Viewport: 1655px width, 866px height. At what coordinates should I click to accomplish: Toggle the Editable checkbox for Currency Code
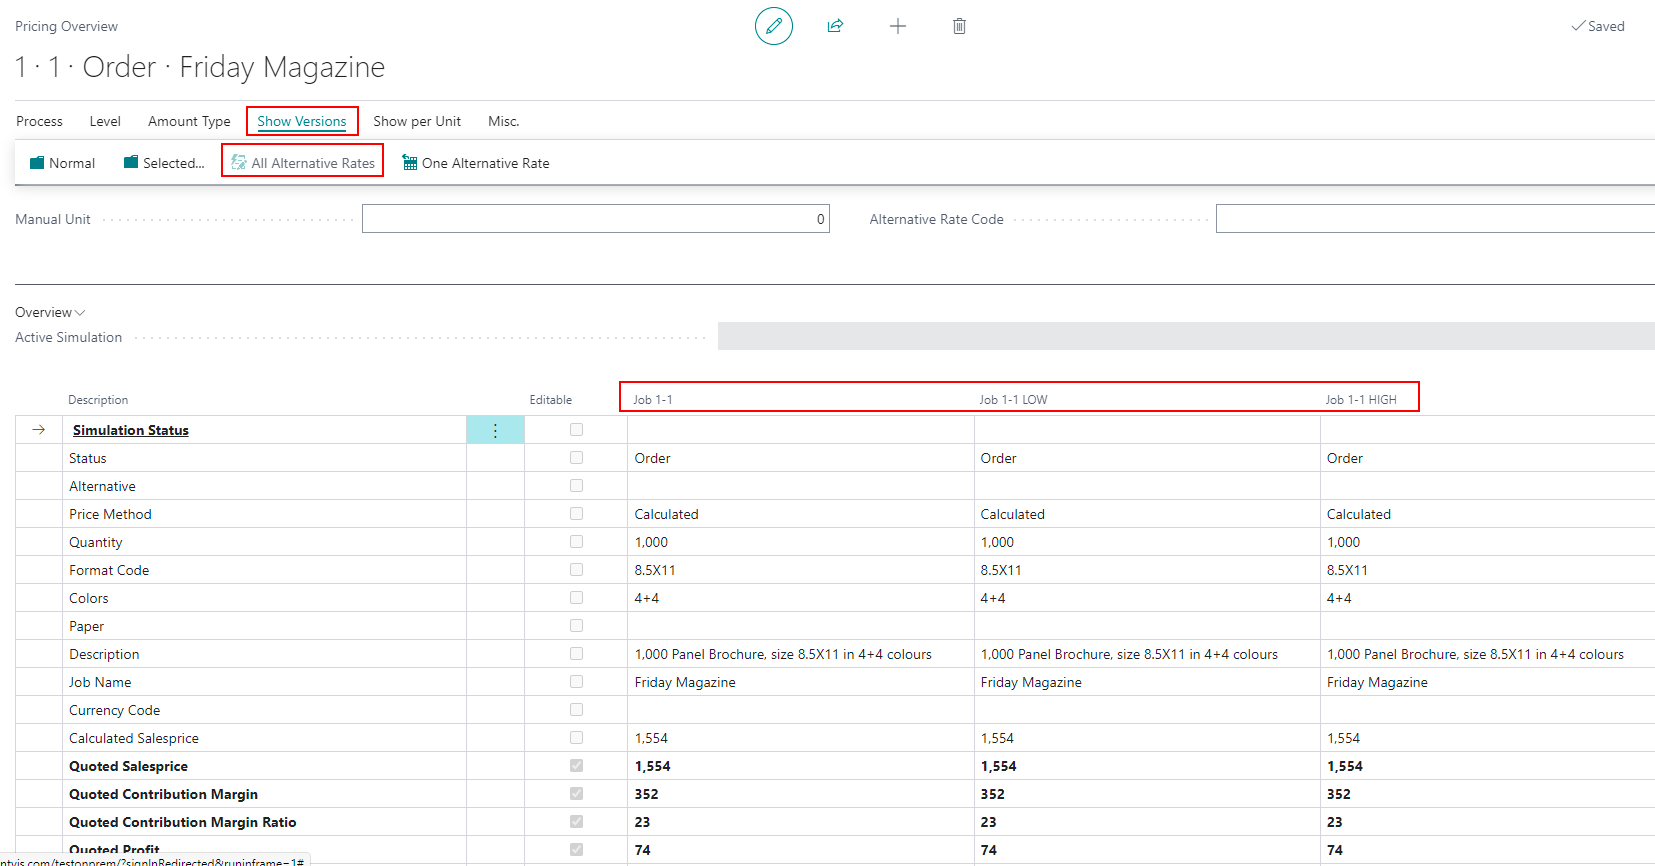[x=576, y=710]
